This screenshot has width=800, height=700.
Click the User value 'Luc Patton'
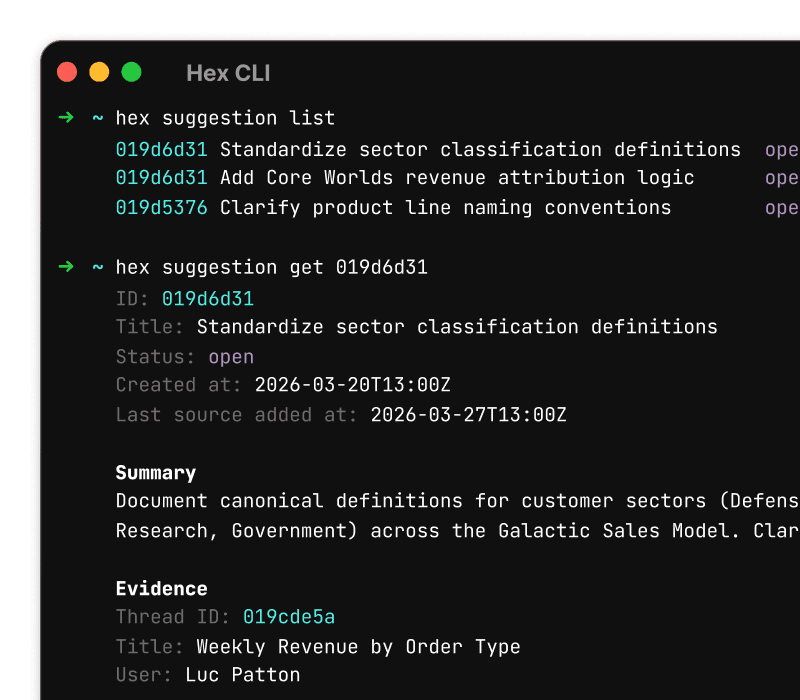[242, 675]
